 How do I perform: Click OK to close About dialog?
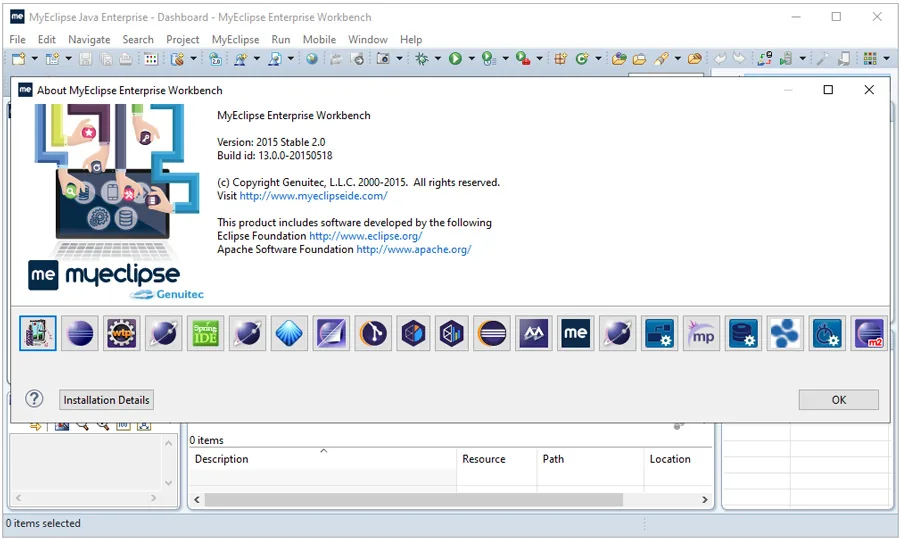(839, 400)
